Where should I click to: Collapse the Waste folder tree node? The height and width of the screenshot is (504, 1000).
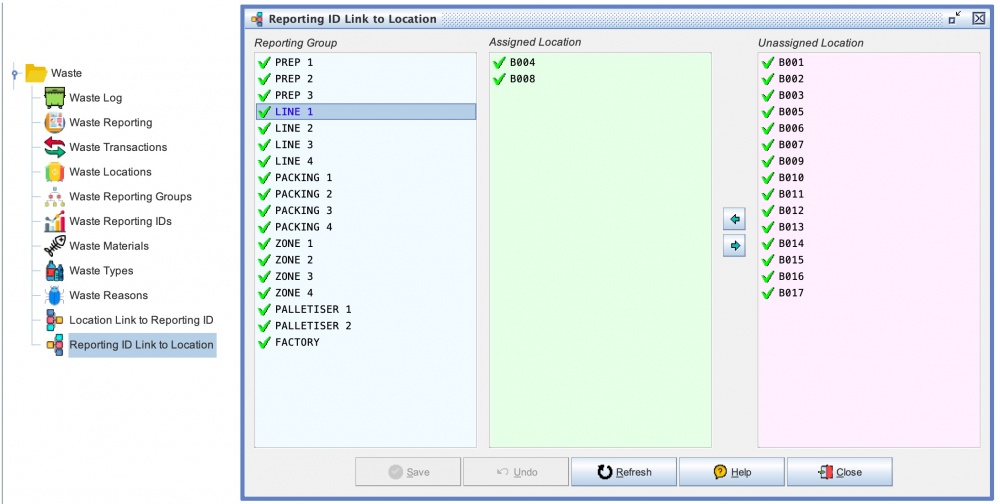pyautogui.click(x=14, y=73)
